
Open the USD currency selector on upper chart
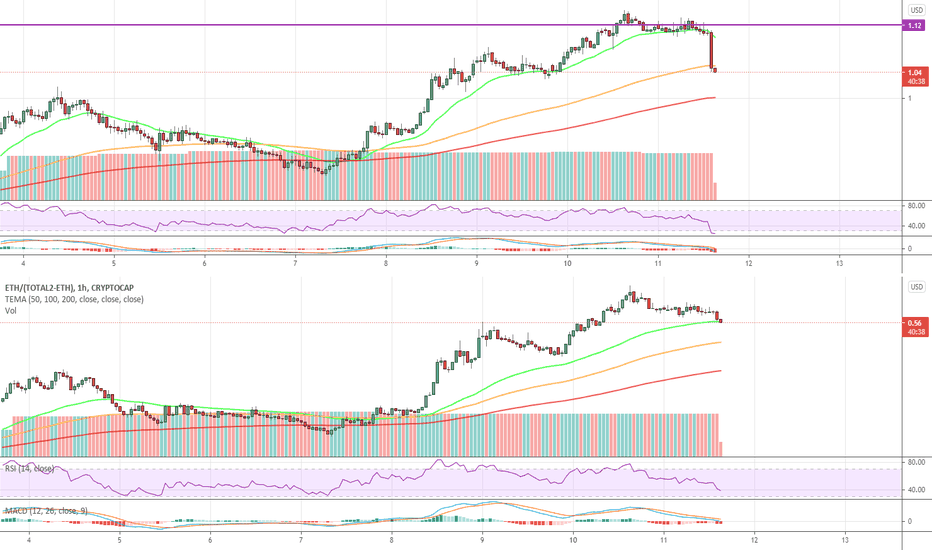(x=917, y=10)
